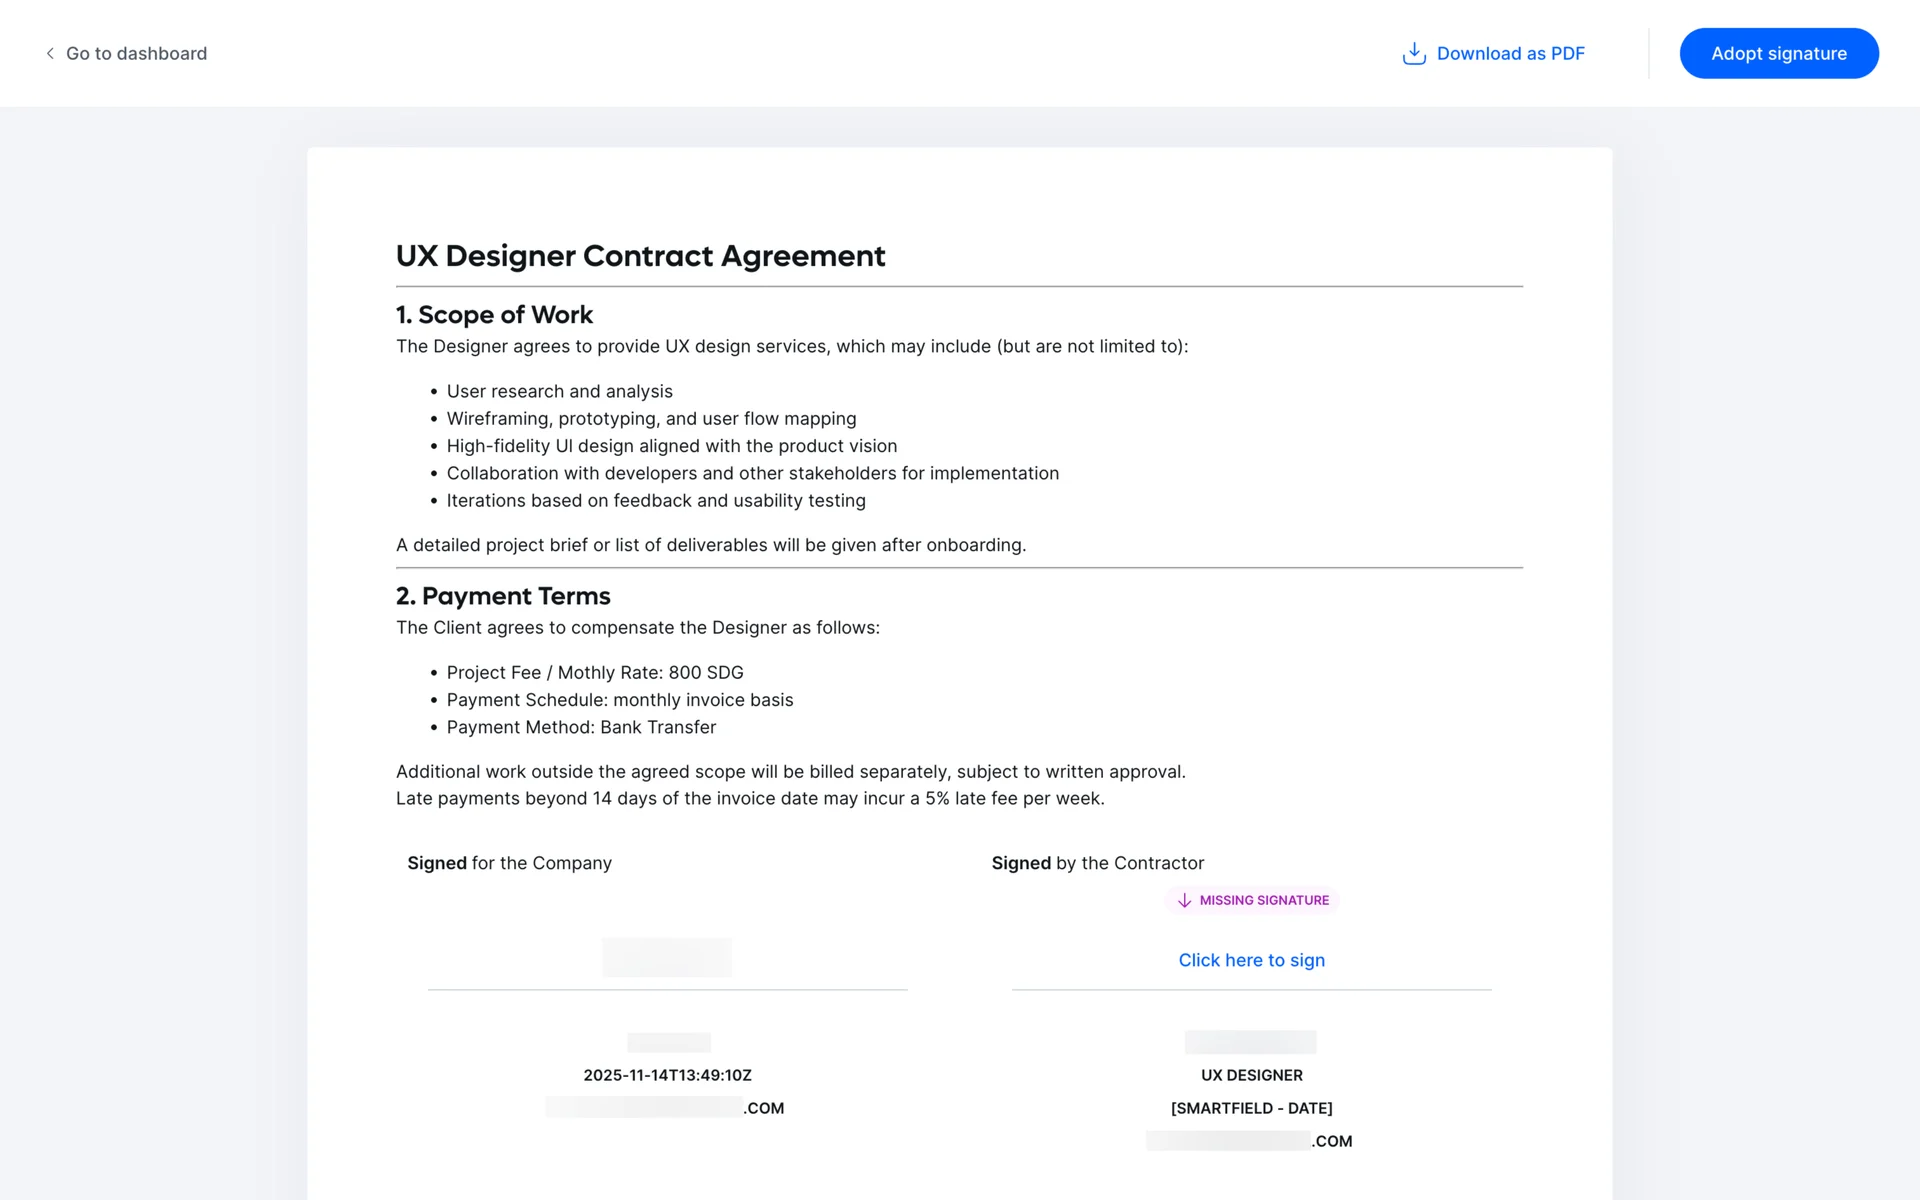This screenshot has height=1200, width=1920.
Task: Click the 'Project Fee / Mothly Rate' bullet
Action: click(x=594, y=673)
